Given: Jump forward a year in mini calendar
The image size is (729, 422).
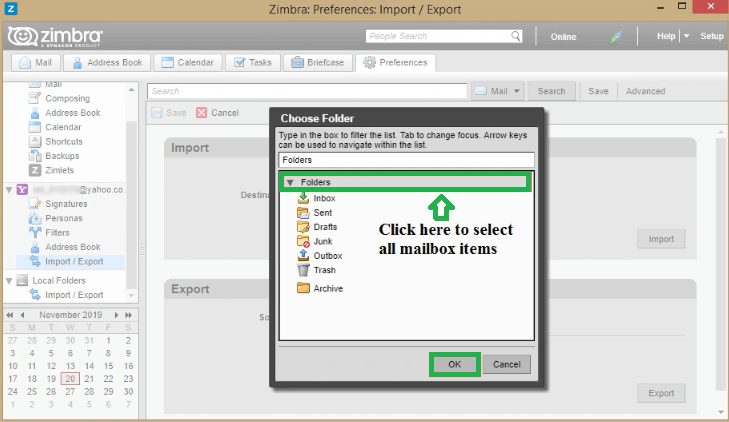Looking at the screenshot, I should click(129, 315).
